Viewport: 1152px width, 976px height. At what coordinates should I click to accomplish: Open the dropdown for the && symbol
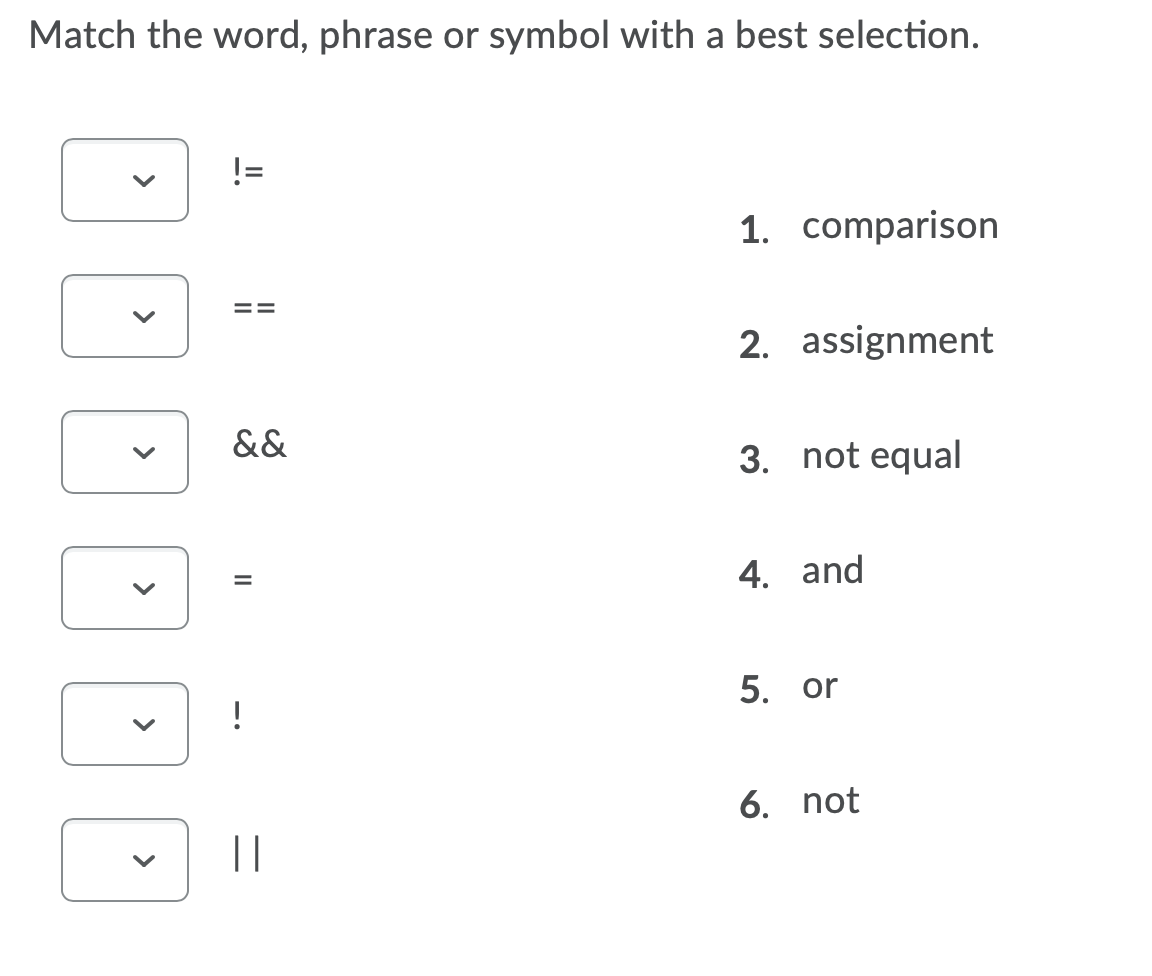pyautogui.click(x=125, y=452)
